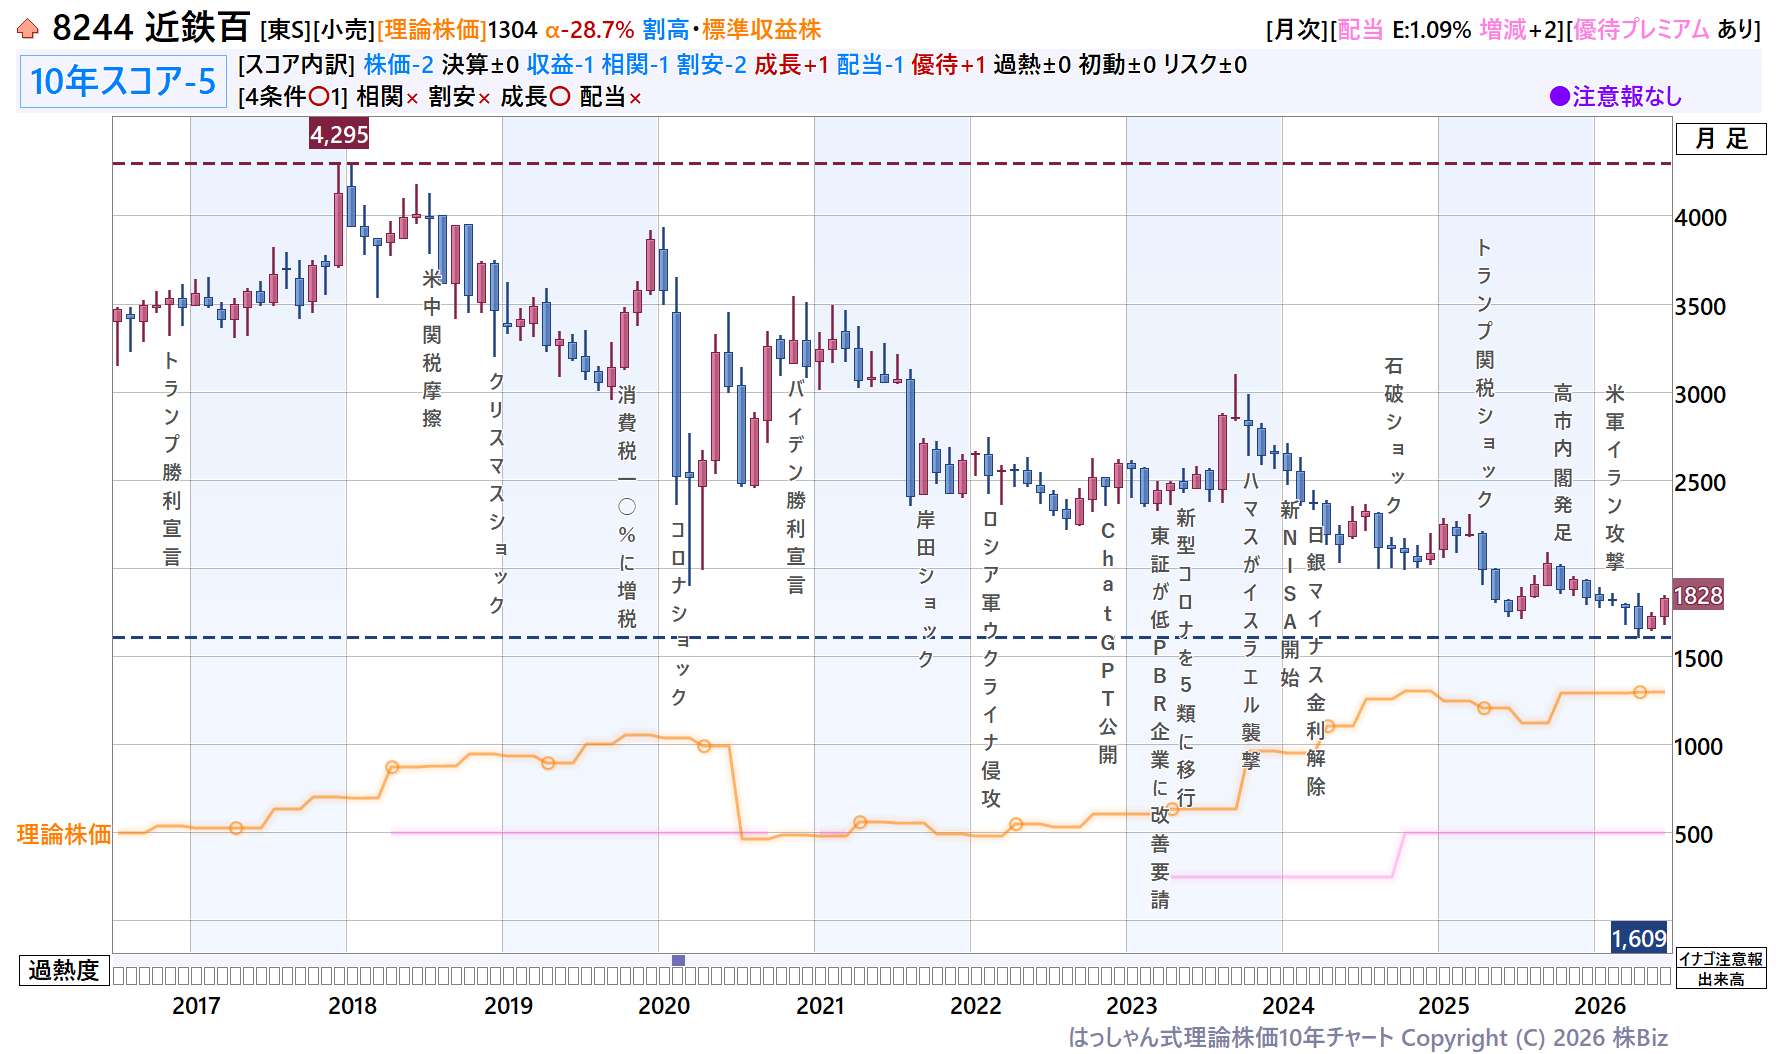
Task: Click the purple dot beside 注意報なし
Action: click(1559, 96)
